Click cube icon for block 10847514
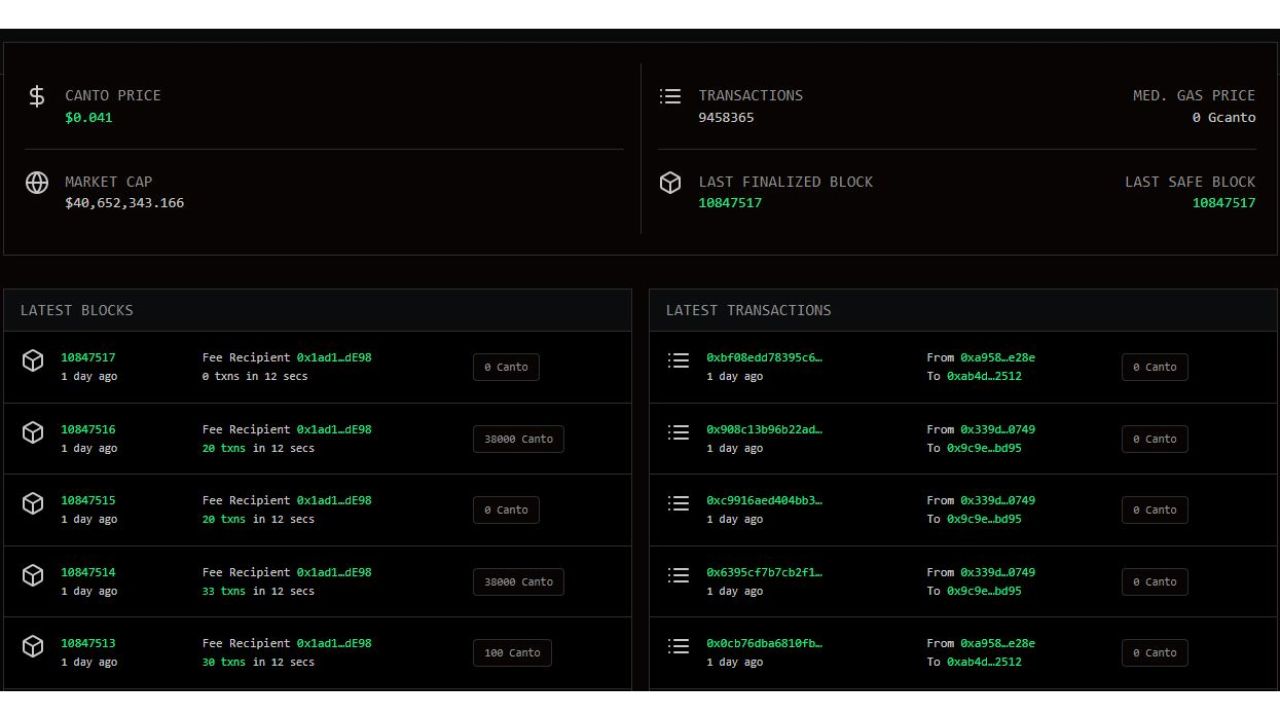The width and height of the screenshot is (1280, 720). (x=33, y=575)
